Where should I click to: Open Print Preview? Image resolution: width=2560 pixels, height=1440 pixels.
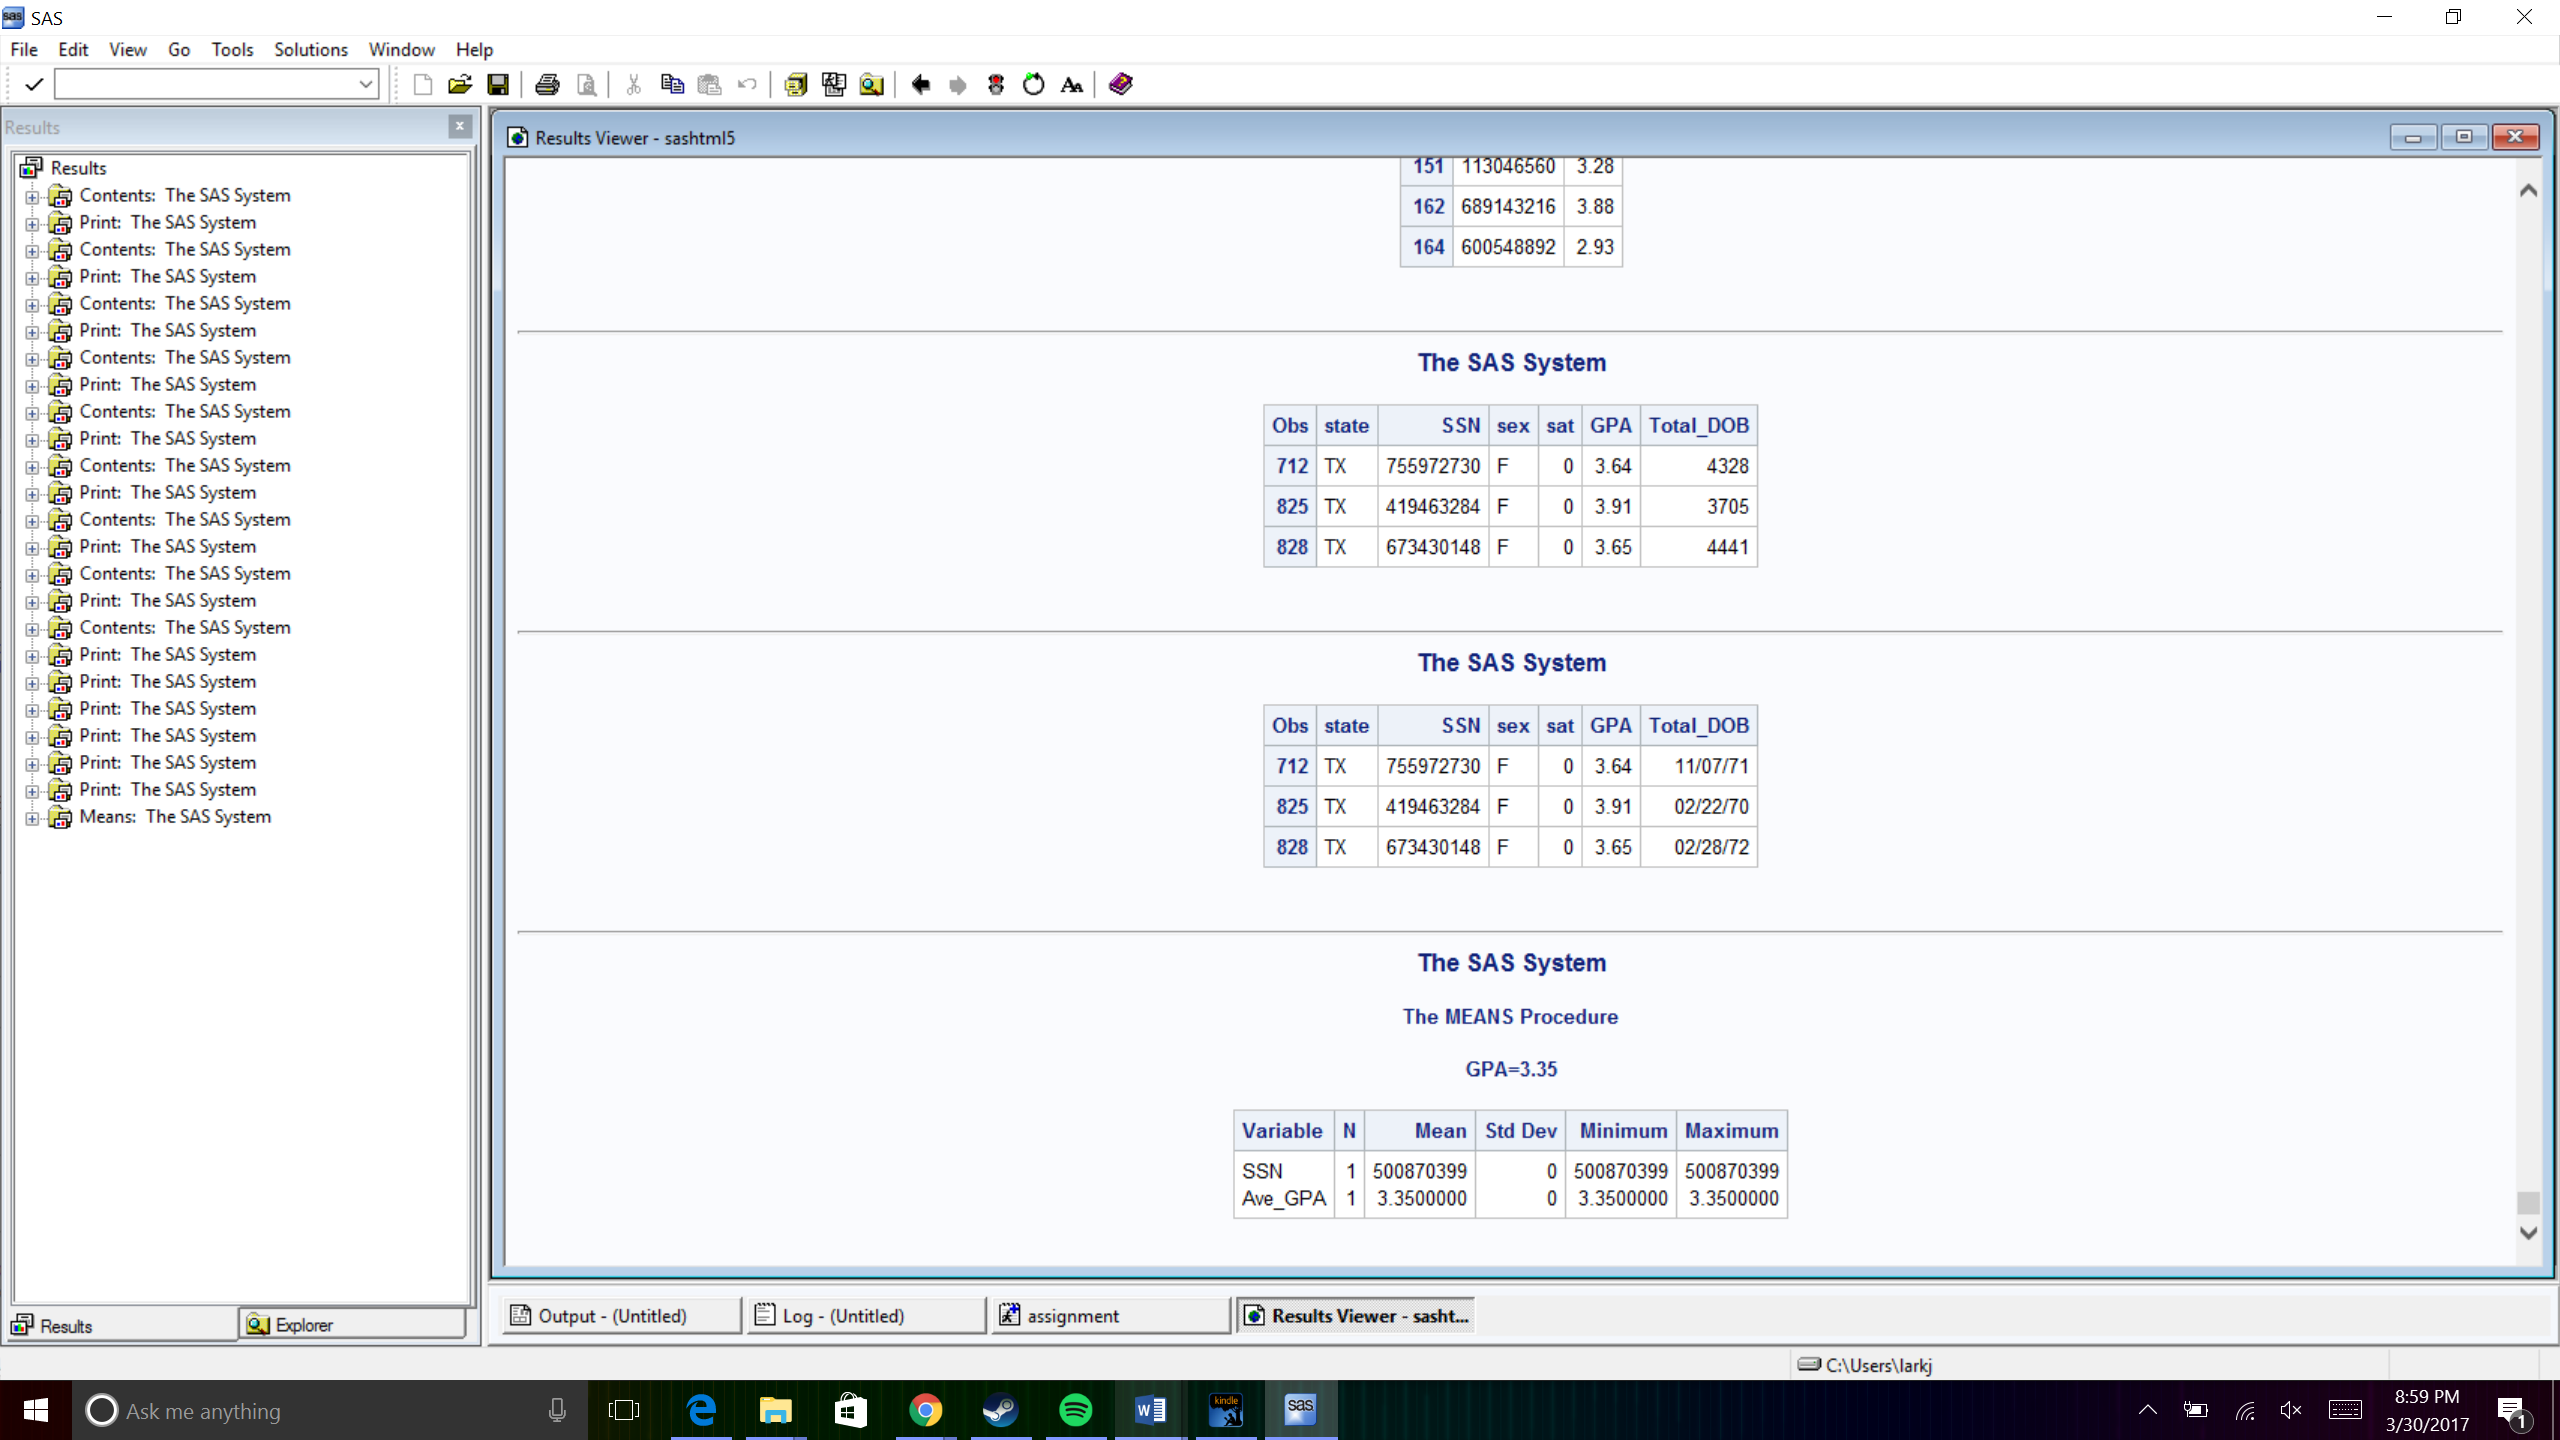(585, 84)
